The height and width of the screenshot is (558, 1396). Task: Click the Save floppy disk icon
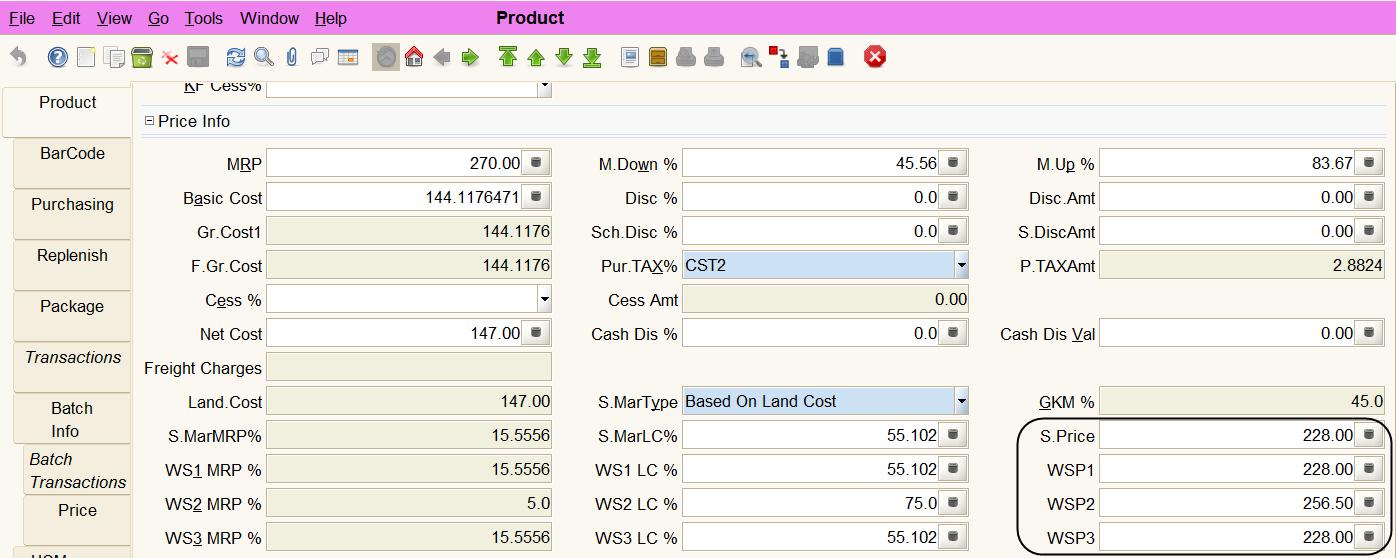coord(198,57)
